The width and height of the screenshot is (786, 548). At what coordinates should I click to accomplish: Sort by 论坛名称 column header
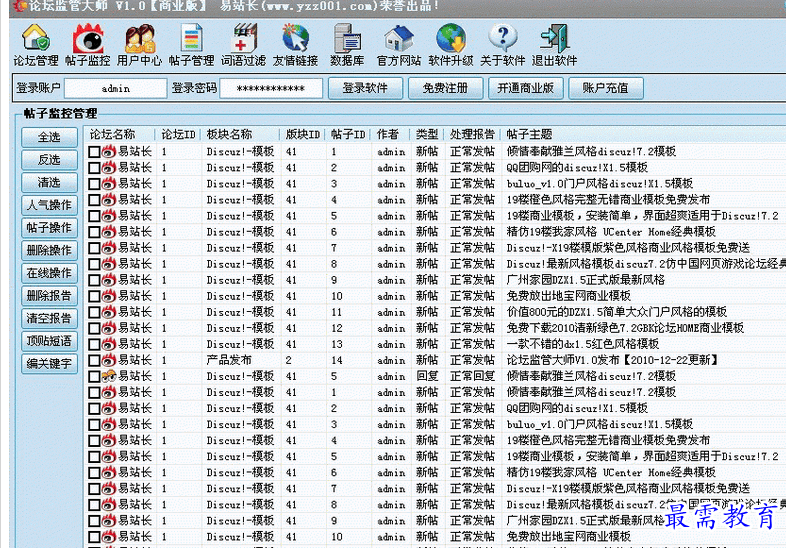click(119, 134)
